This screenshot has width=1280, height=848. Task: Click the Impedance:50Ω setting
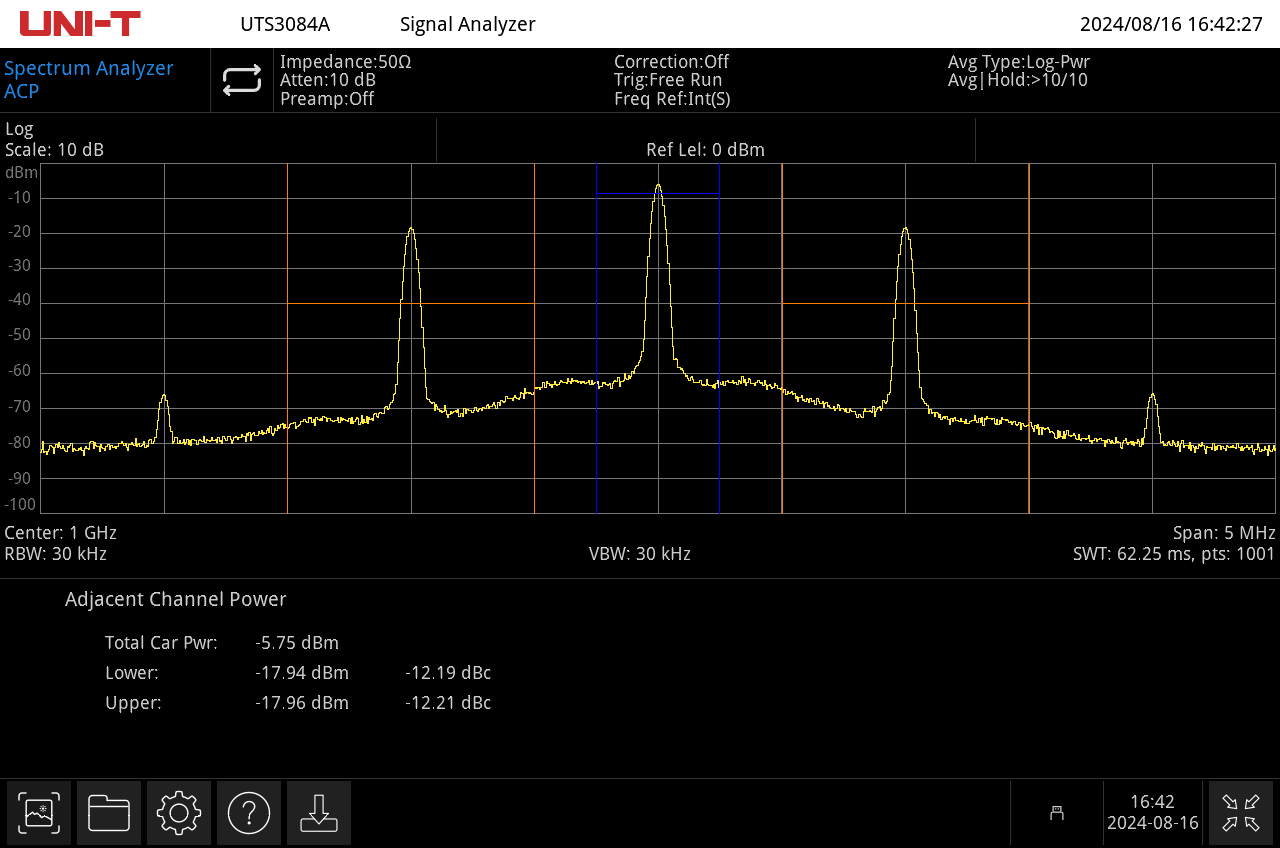(x=346, y=62)
